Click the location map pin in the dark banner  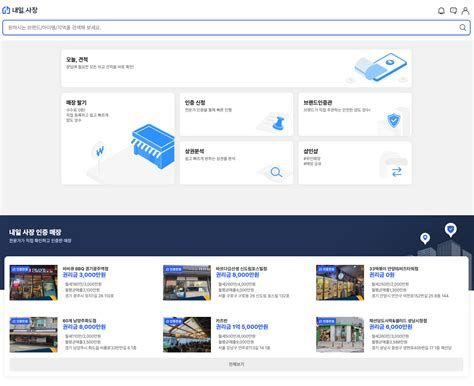pyautogui.click(x=425, y=238)
